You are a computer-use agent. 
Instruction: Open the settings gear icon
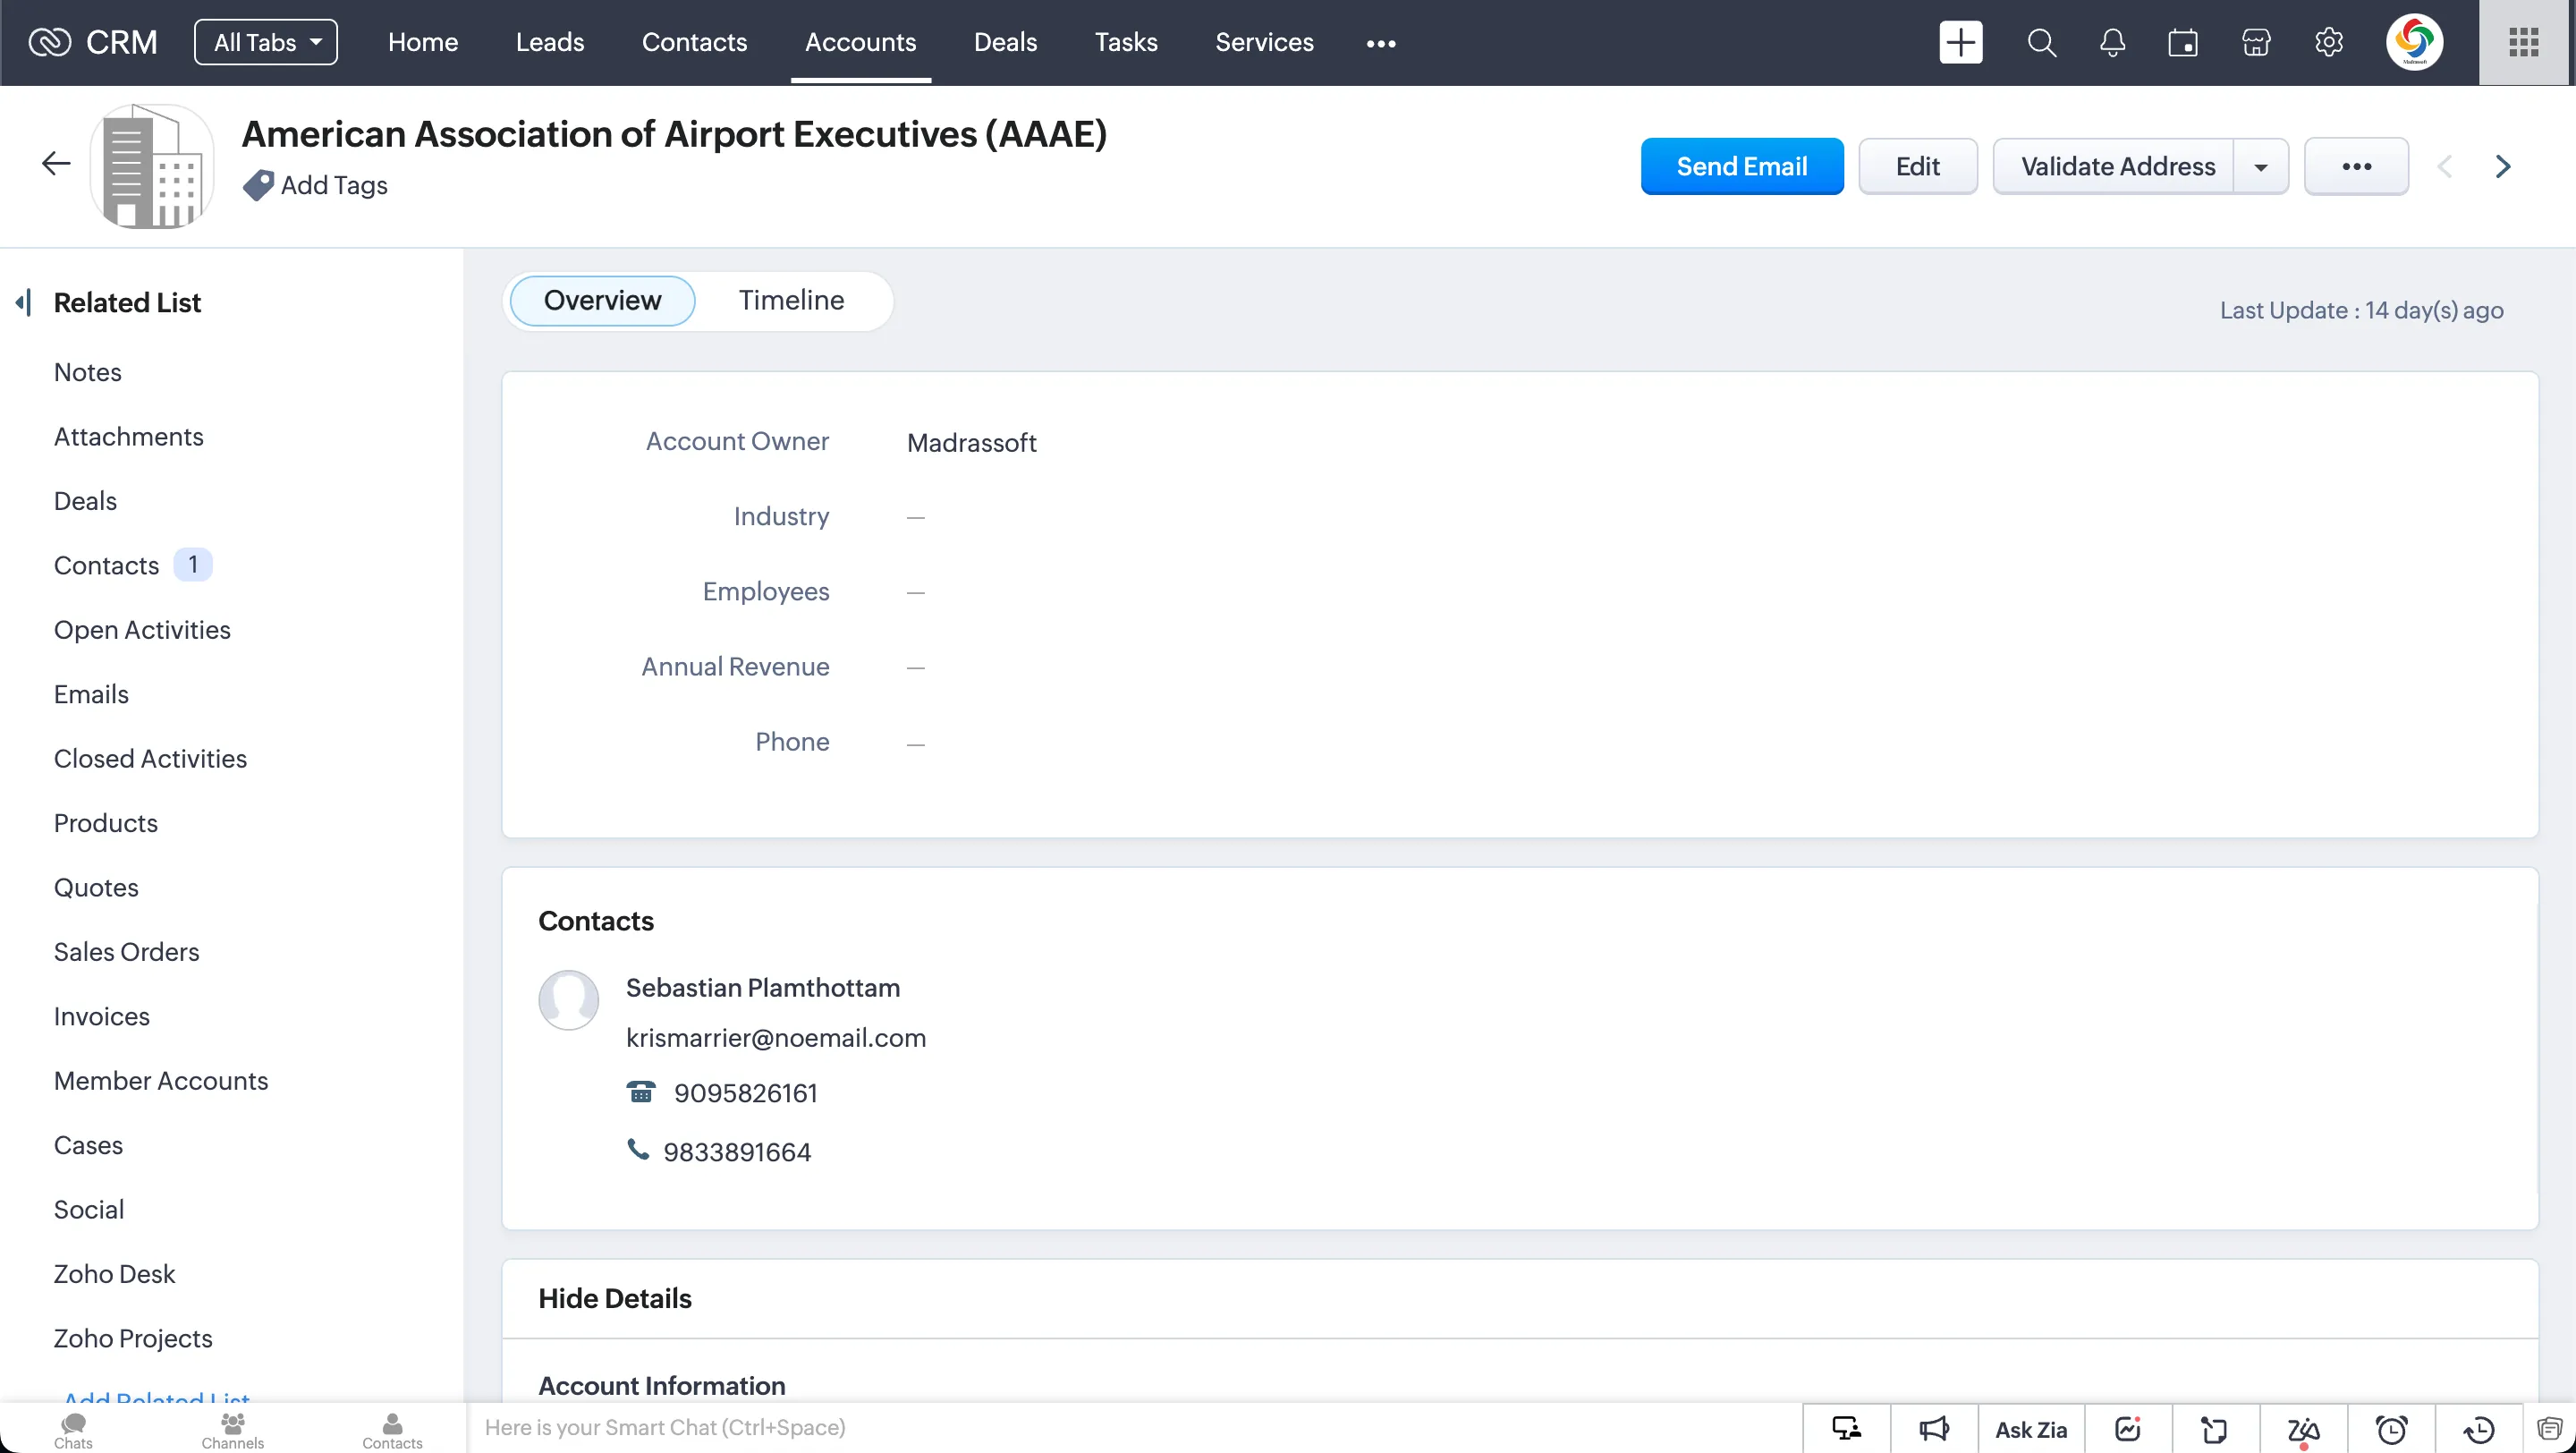[2329, 42]
